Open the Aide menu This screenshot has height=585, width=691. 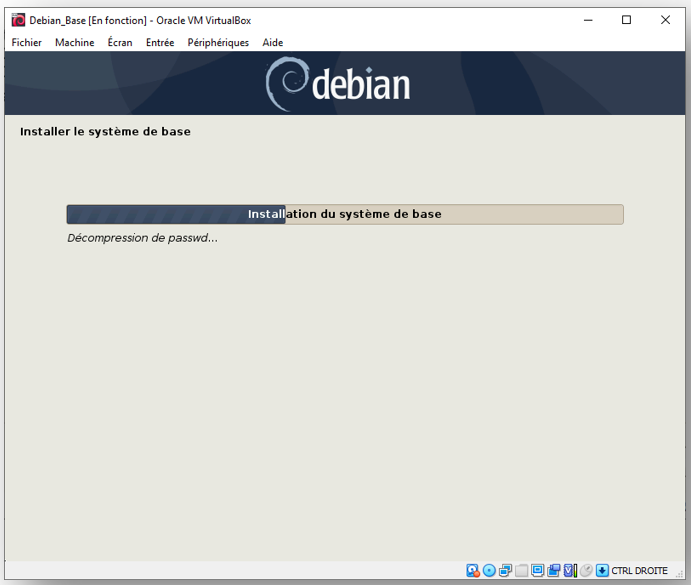click(273, 43)
